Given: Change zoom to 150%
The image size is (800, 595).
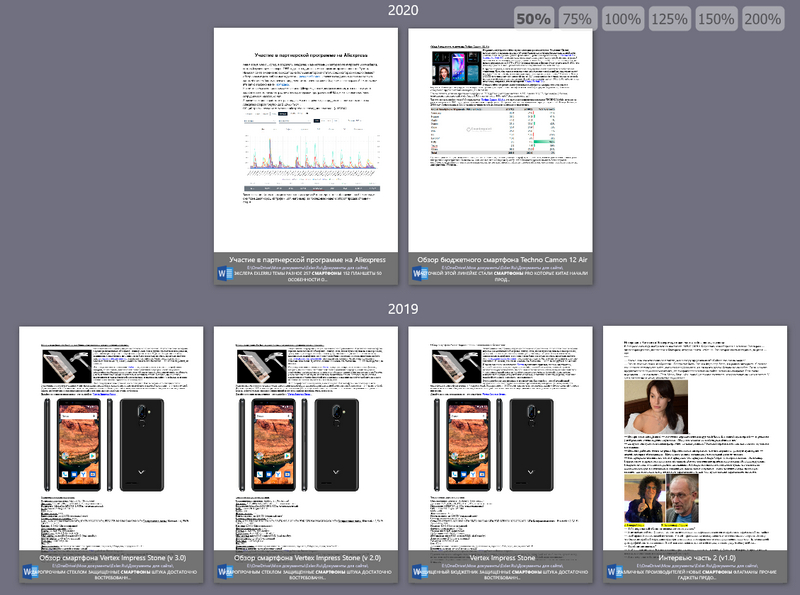Looking at the screenshot, I should pos(716,18).
